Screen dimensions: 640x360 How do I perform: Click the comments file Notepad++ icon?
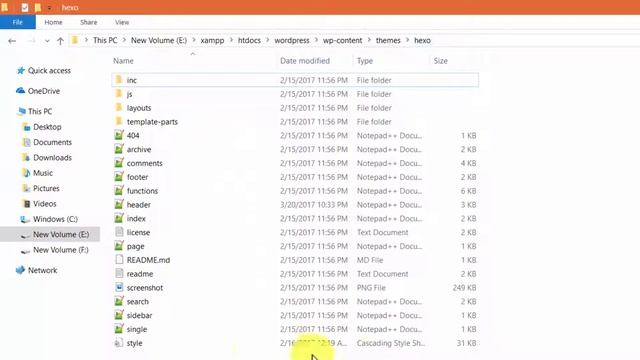click(119, 163)
